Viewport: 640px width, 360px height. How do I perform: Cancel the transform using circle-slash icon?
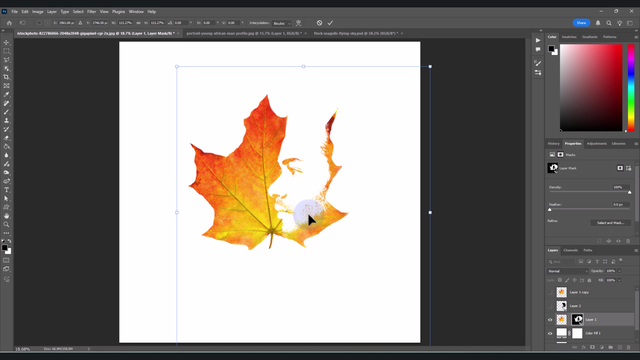click(x=320, y=23)
